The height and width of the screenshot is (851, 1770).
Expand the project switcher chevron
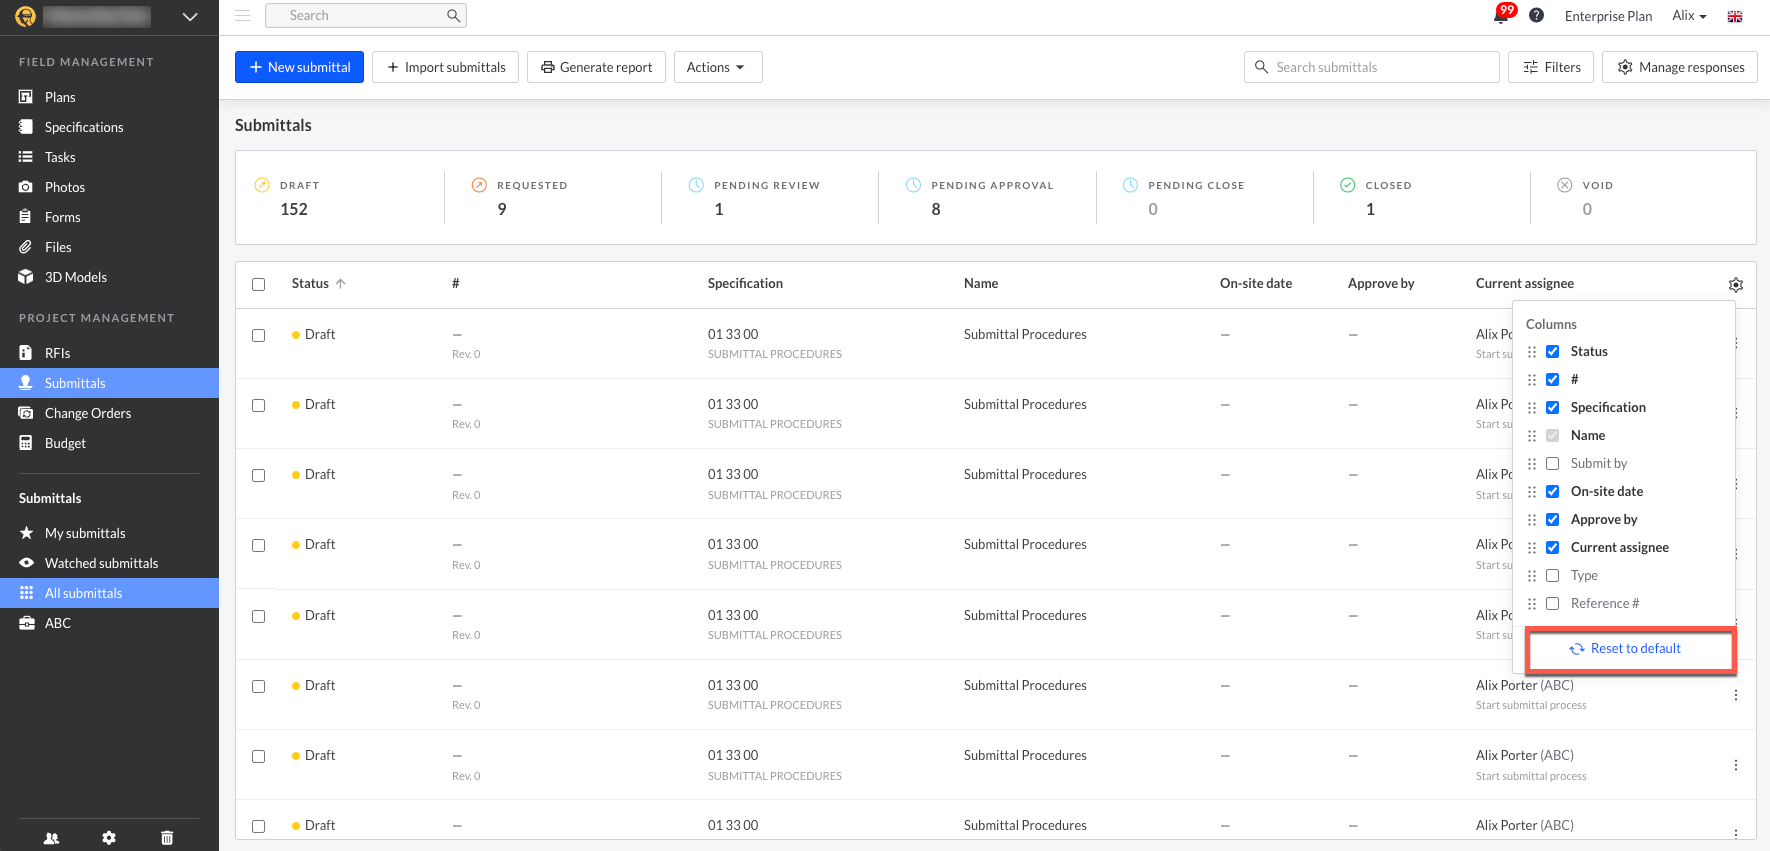tap(190, 17)
